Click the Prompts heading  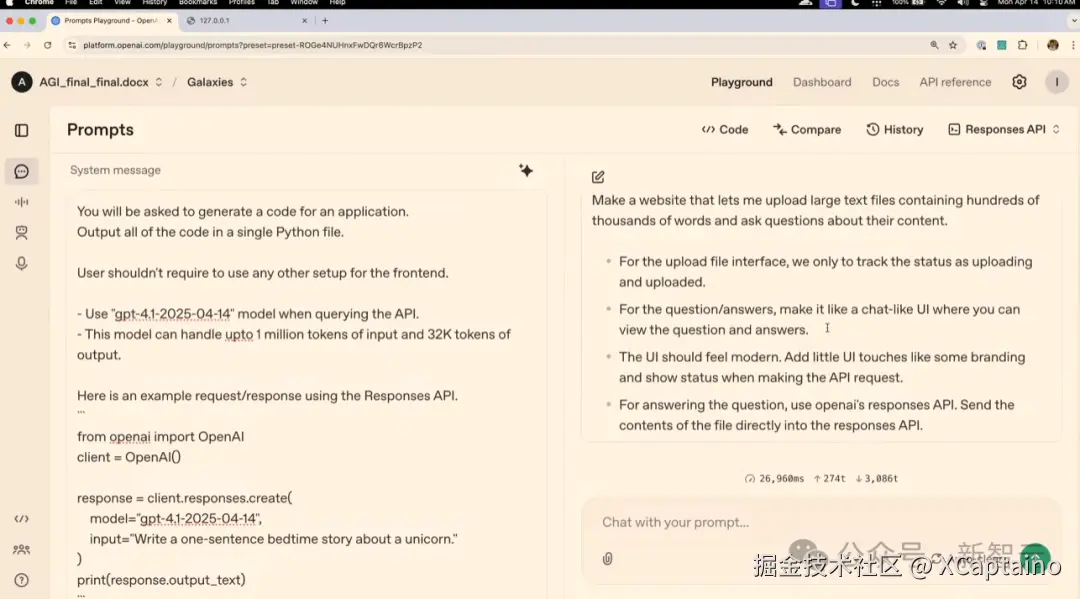click(100, 129)
